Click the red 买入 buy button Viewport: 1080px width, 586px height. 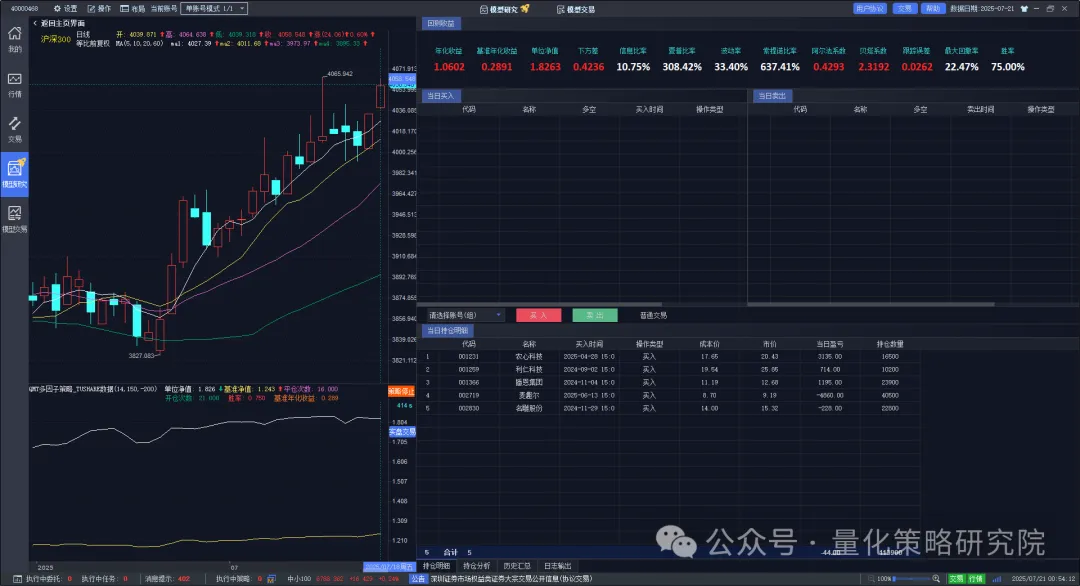tap(539, 315)
